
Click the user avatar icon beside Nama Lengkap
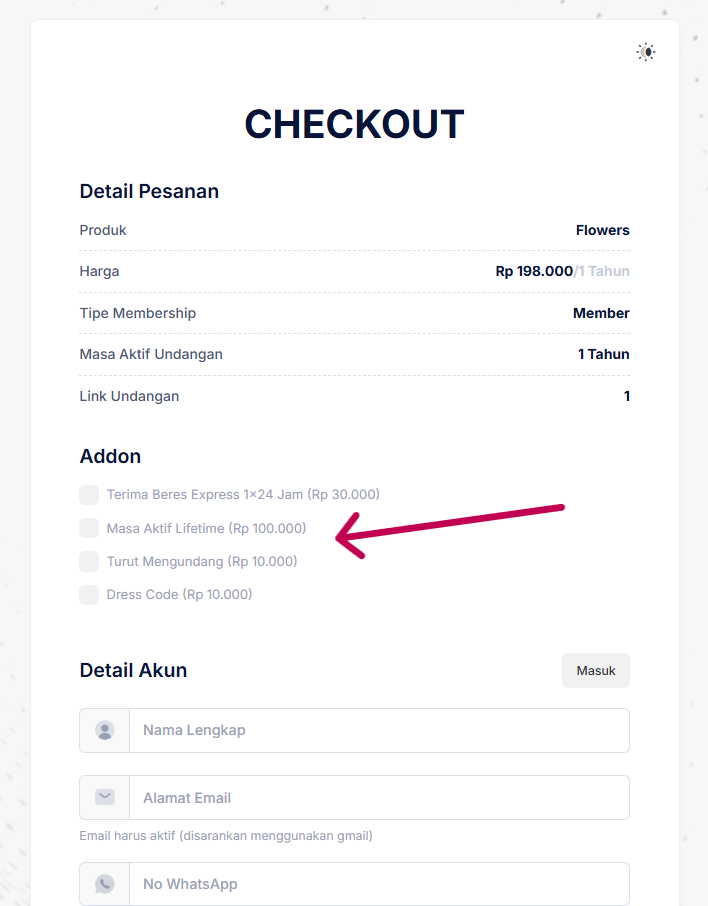coord(105,731)
